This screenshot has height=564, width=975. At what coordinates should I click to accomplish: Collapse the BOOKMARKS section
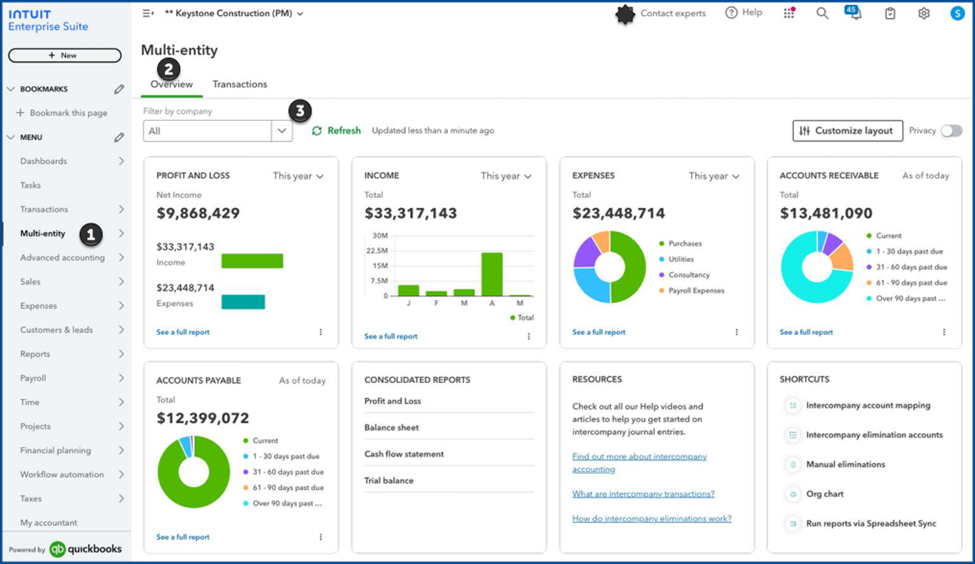click(11, 89)
